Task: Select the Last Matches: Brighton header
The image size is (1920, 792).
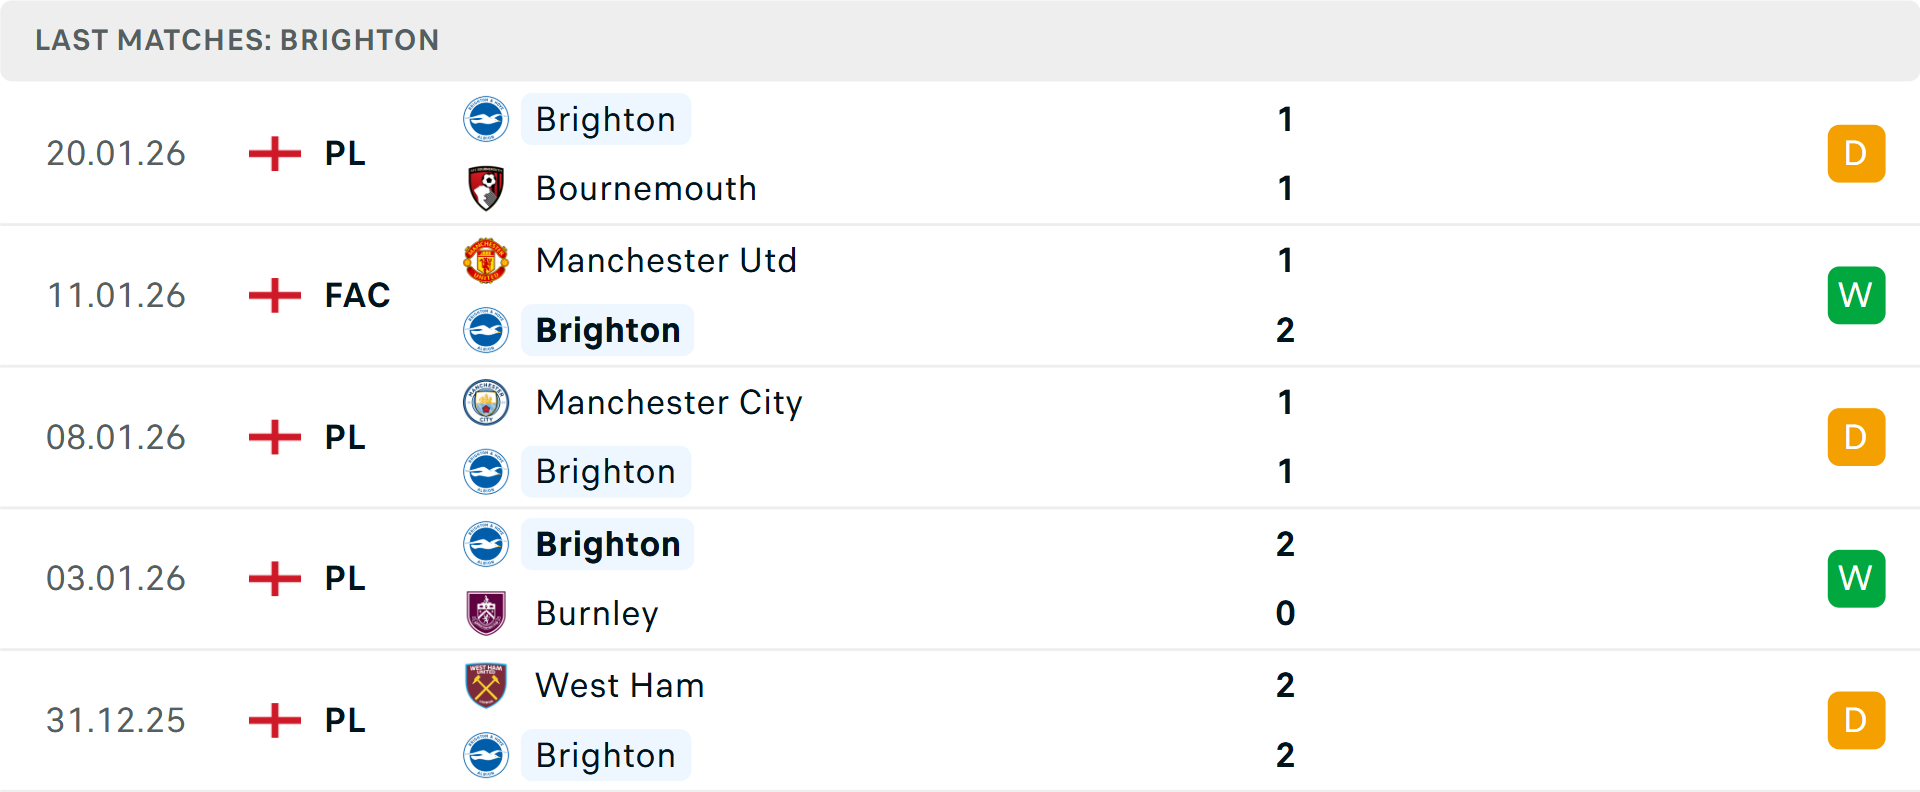Action: tap(237, 40)
